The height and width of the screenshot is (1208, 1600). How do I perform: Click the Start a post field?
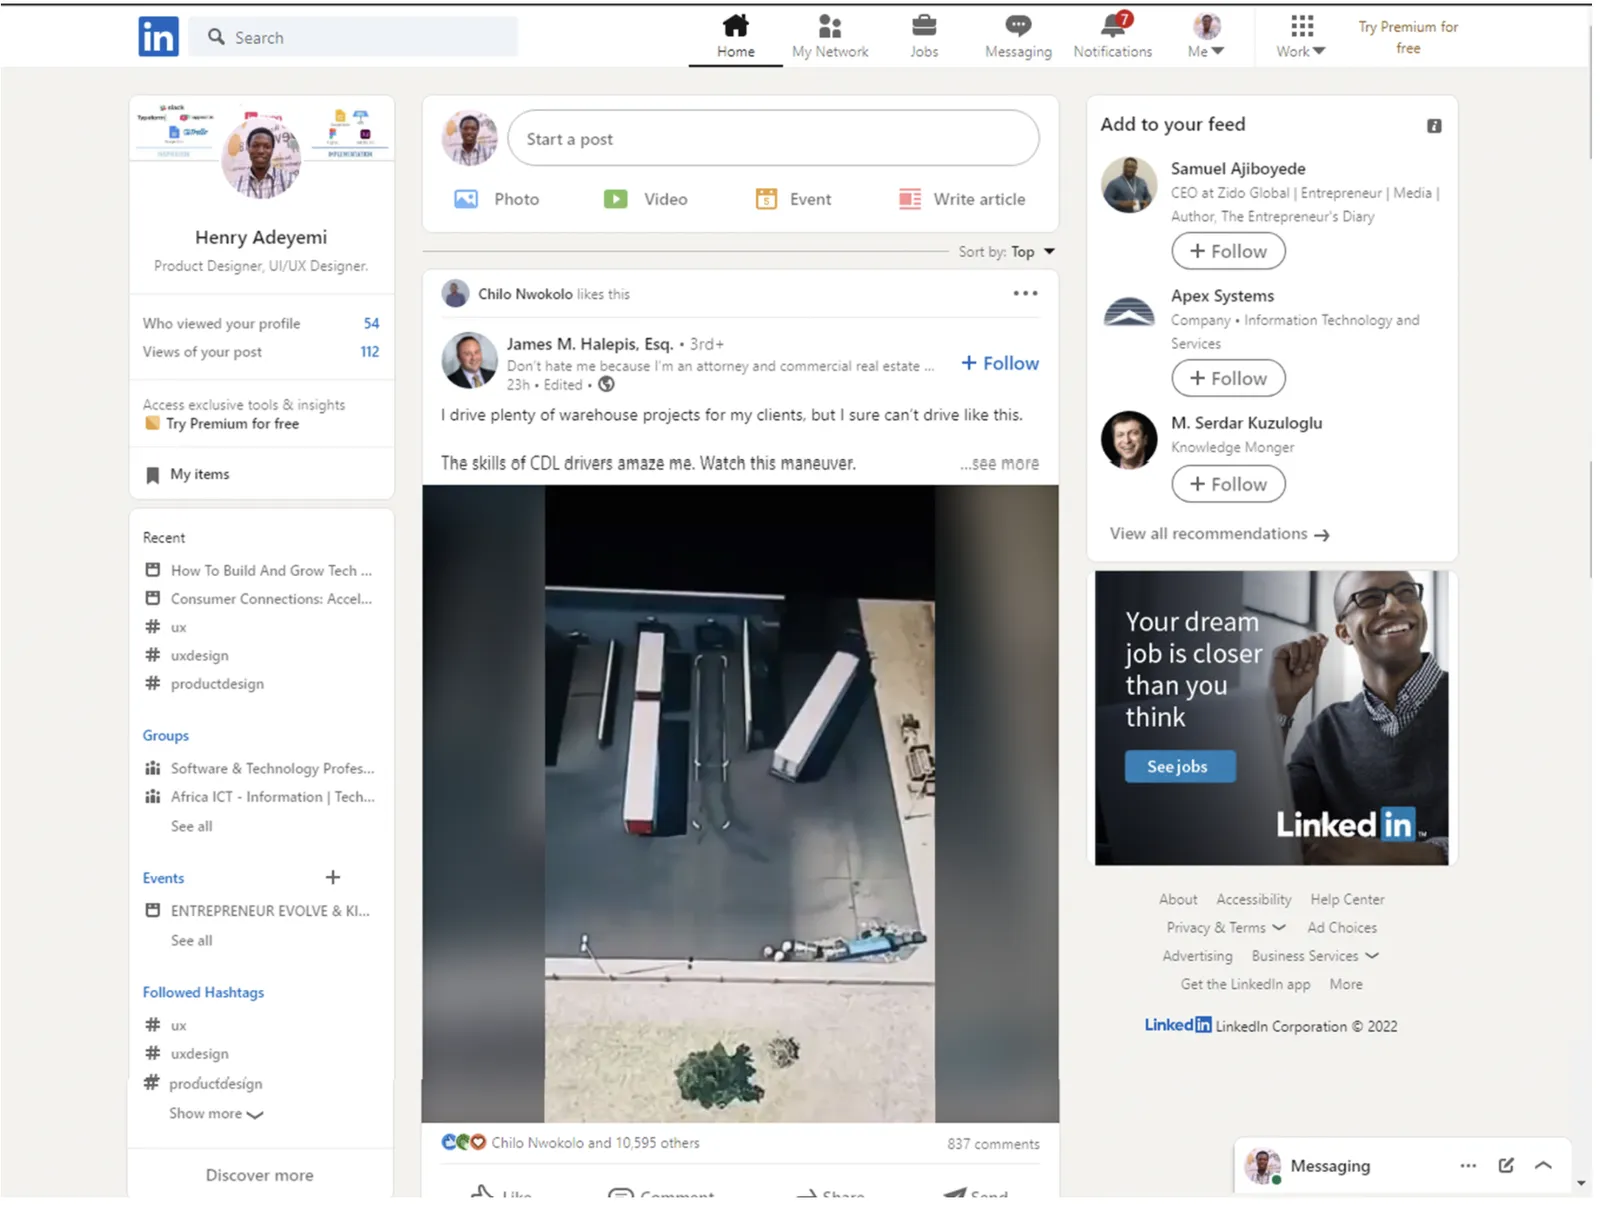click(773, 138)
